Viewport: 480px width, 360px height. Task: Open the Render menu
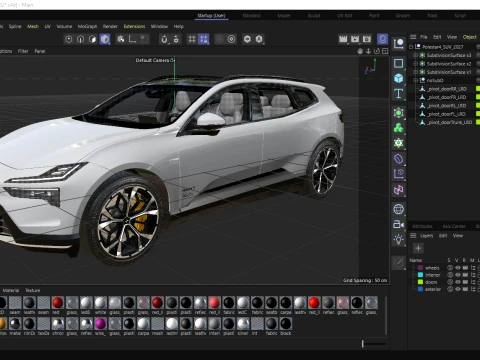tap(110, 26)
